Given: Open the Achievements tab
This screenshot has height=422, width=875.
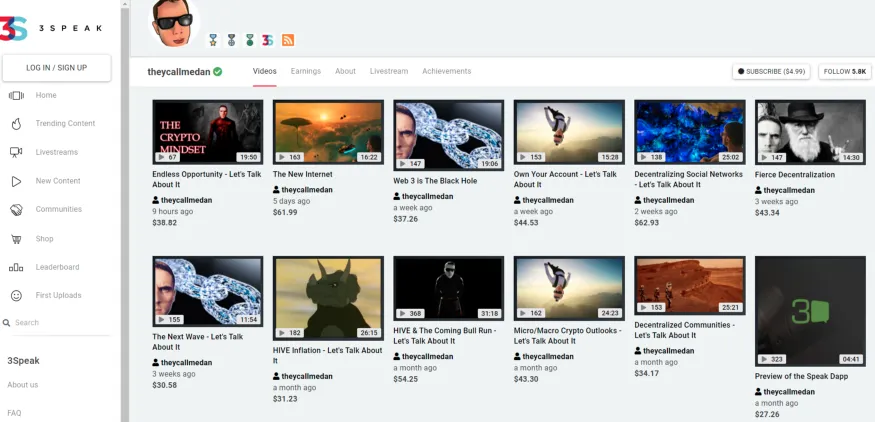Looking at the screenshot, I should pos(446,71).
